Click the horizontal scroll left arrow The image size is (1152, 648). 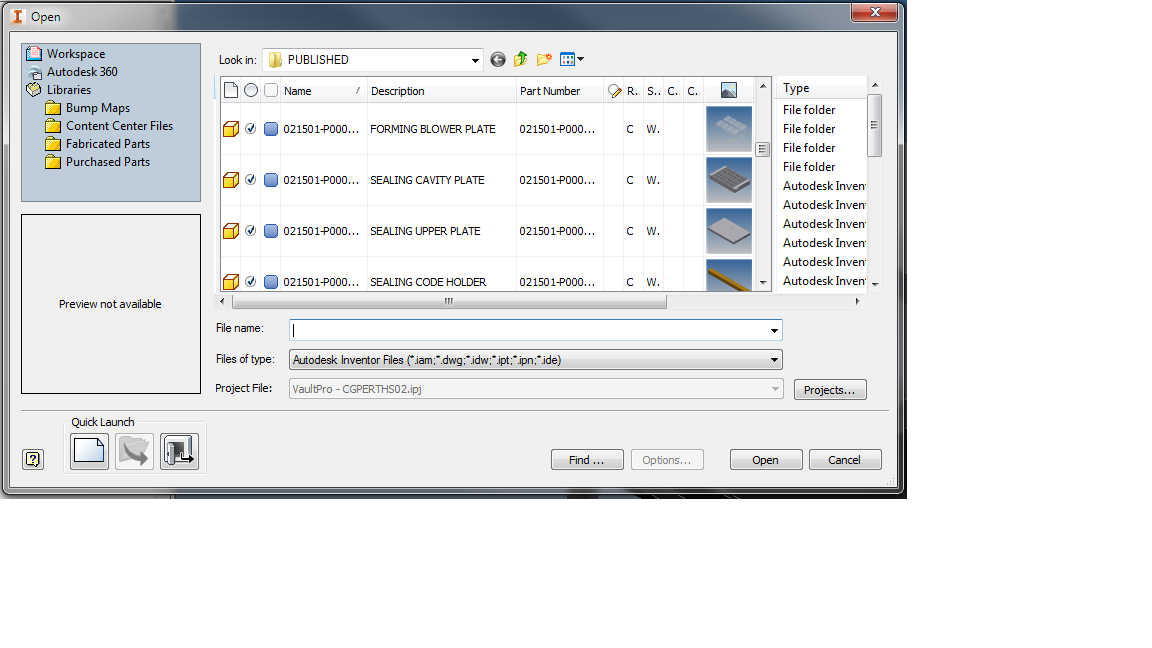223,301
